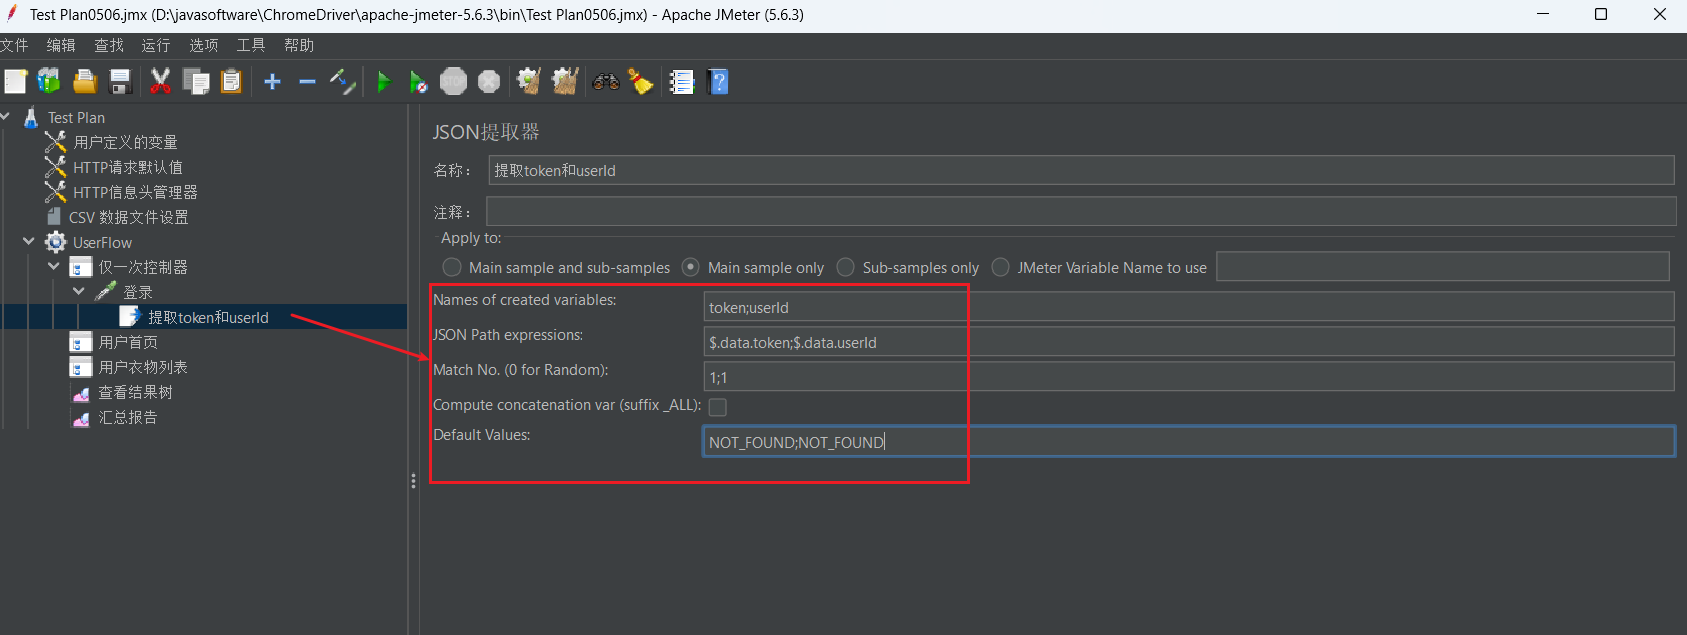Collapse all with the minus icon
The image size is (1687, 635).
(x=307, y=82)
